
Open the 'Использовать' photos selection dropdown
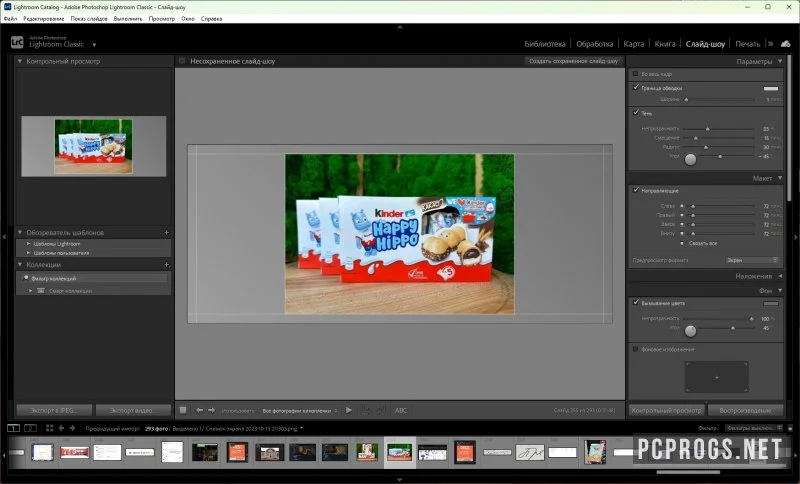[x=300, y=411]
